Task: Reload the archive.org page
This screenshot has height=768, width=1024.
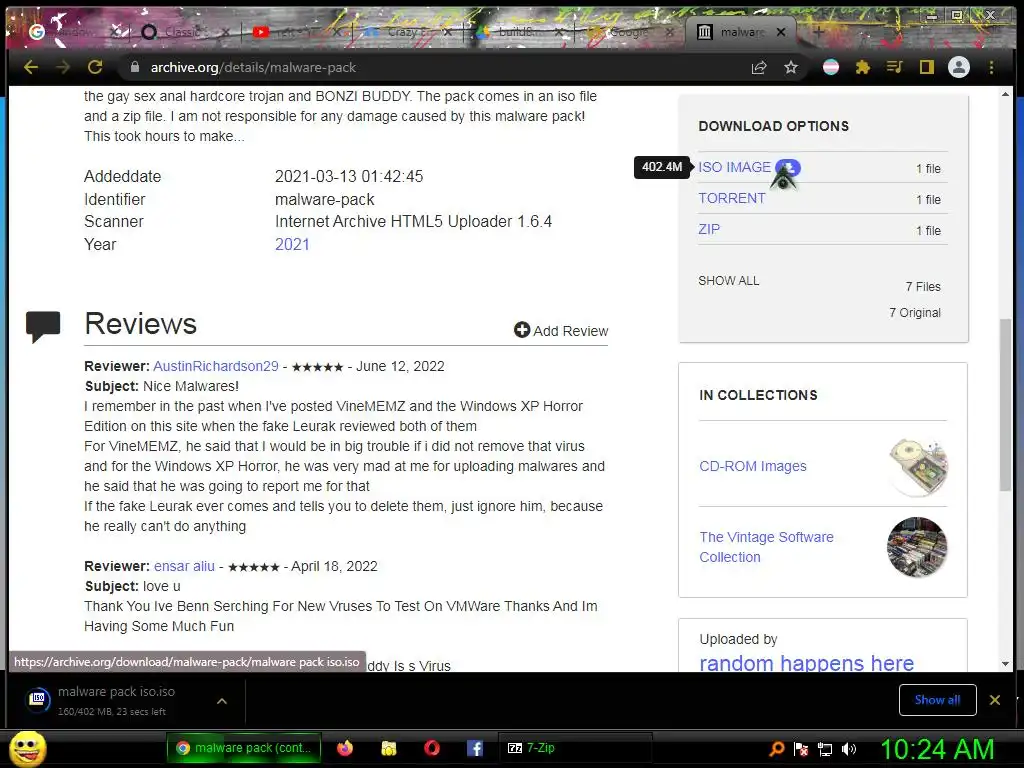Action: coord(95,67)
